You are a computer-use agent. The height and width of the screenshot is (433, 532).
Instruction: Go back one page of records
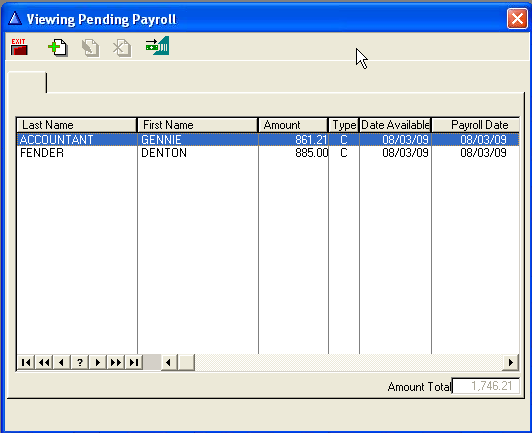[44, 362]
